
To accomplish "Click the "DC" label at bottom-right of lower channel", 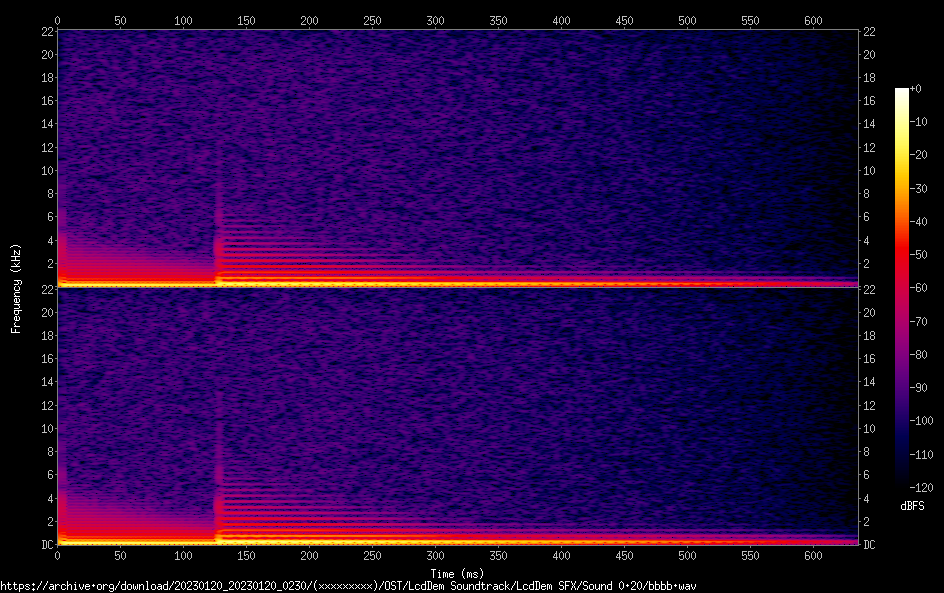I will [870, 545].
